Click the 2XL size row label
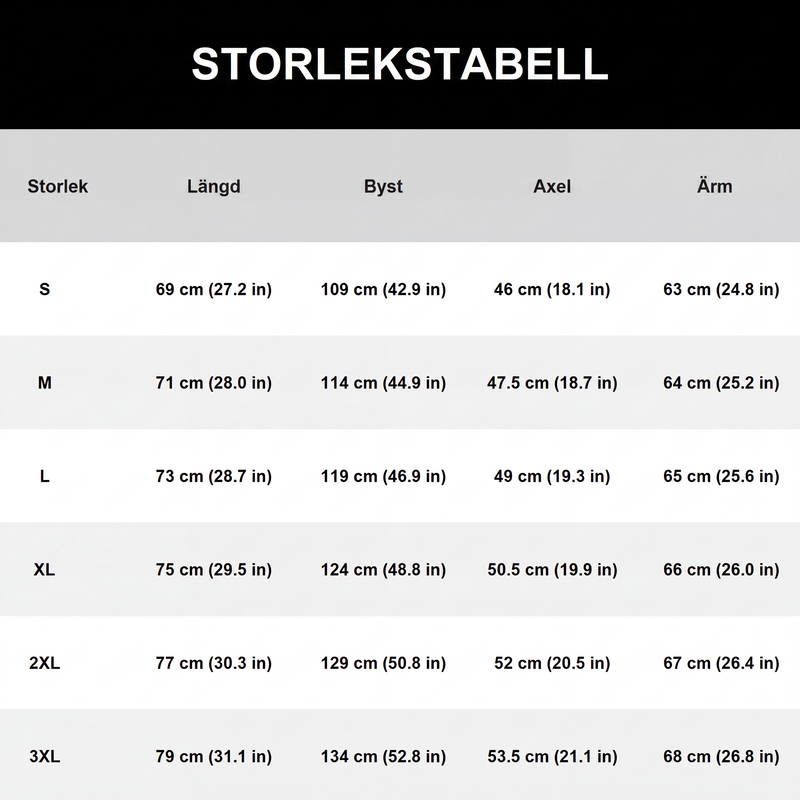The height and width of the screenshot is (800, 800). 44,663
